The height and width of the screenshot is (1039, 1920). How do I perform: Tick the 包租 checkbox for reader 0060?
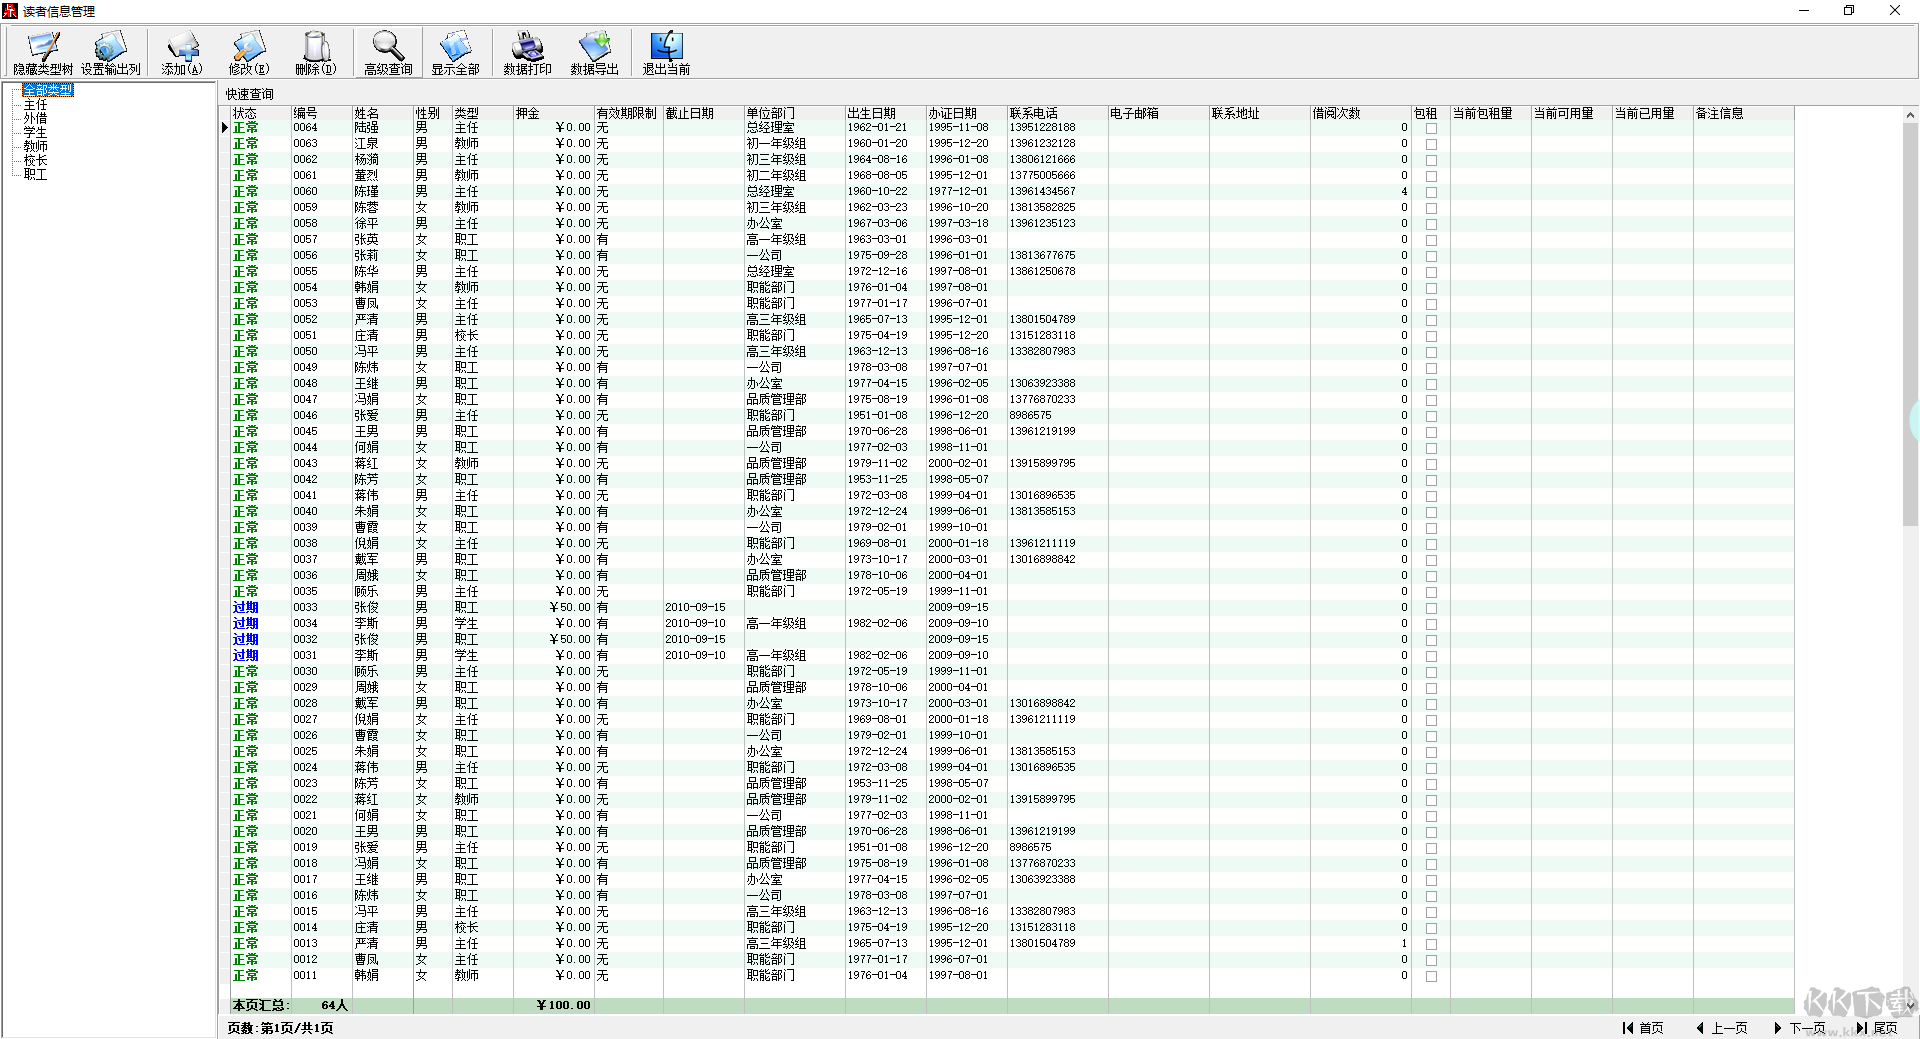pyautogui.click(x=1431, y=192)
